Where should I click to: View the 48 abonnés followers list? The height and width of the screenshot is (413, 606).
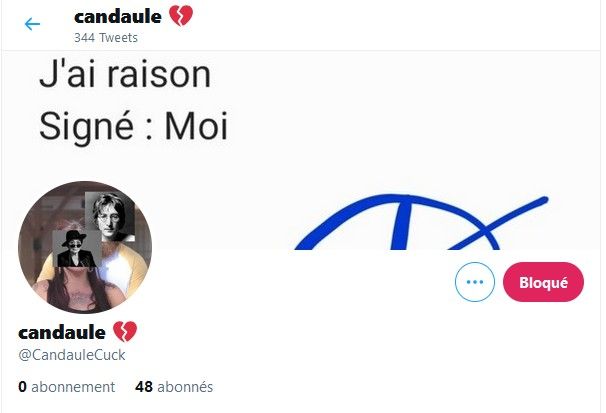pos(174,387)
